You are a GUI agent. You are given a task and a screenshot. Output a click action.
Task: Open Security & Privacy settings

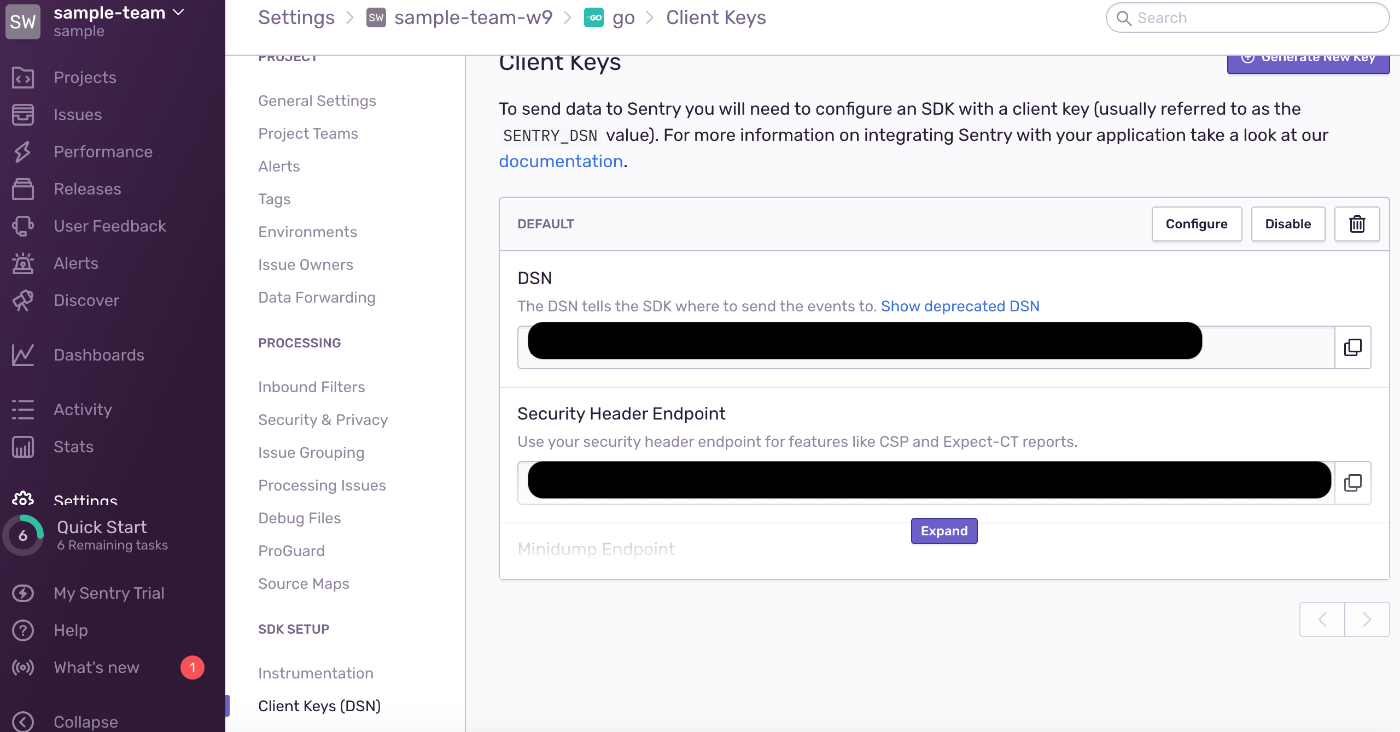point(323,420)
